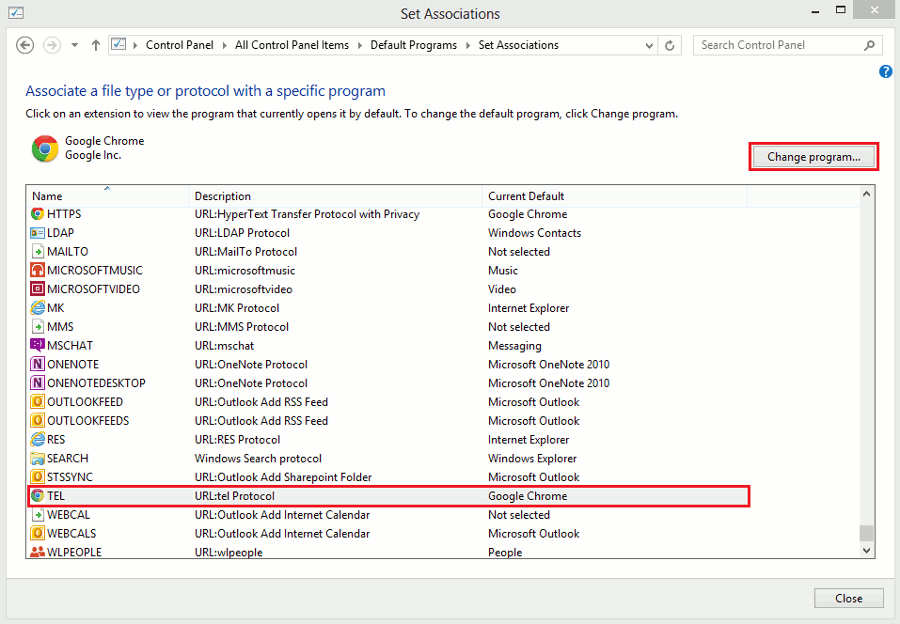Click Microsoft OneNote 2010 for ONENOTE
Screen dimensions: 900x624
(549, 365)
